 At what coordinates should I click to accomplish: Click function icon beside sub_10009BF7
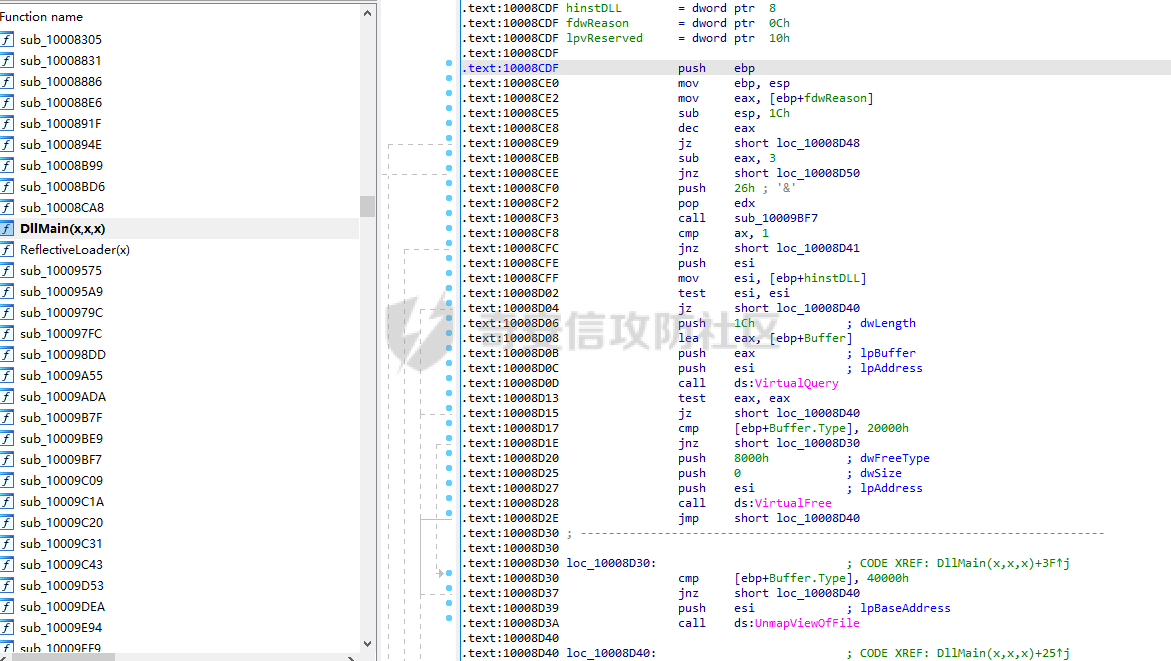point(7,460)
